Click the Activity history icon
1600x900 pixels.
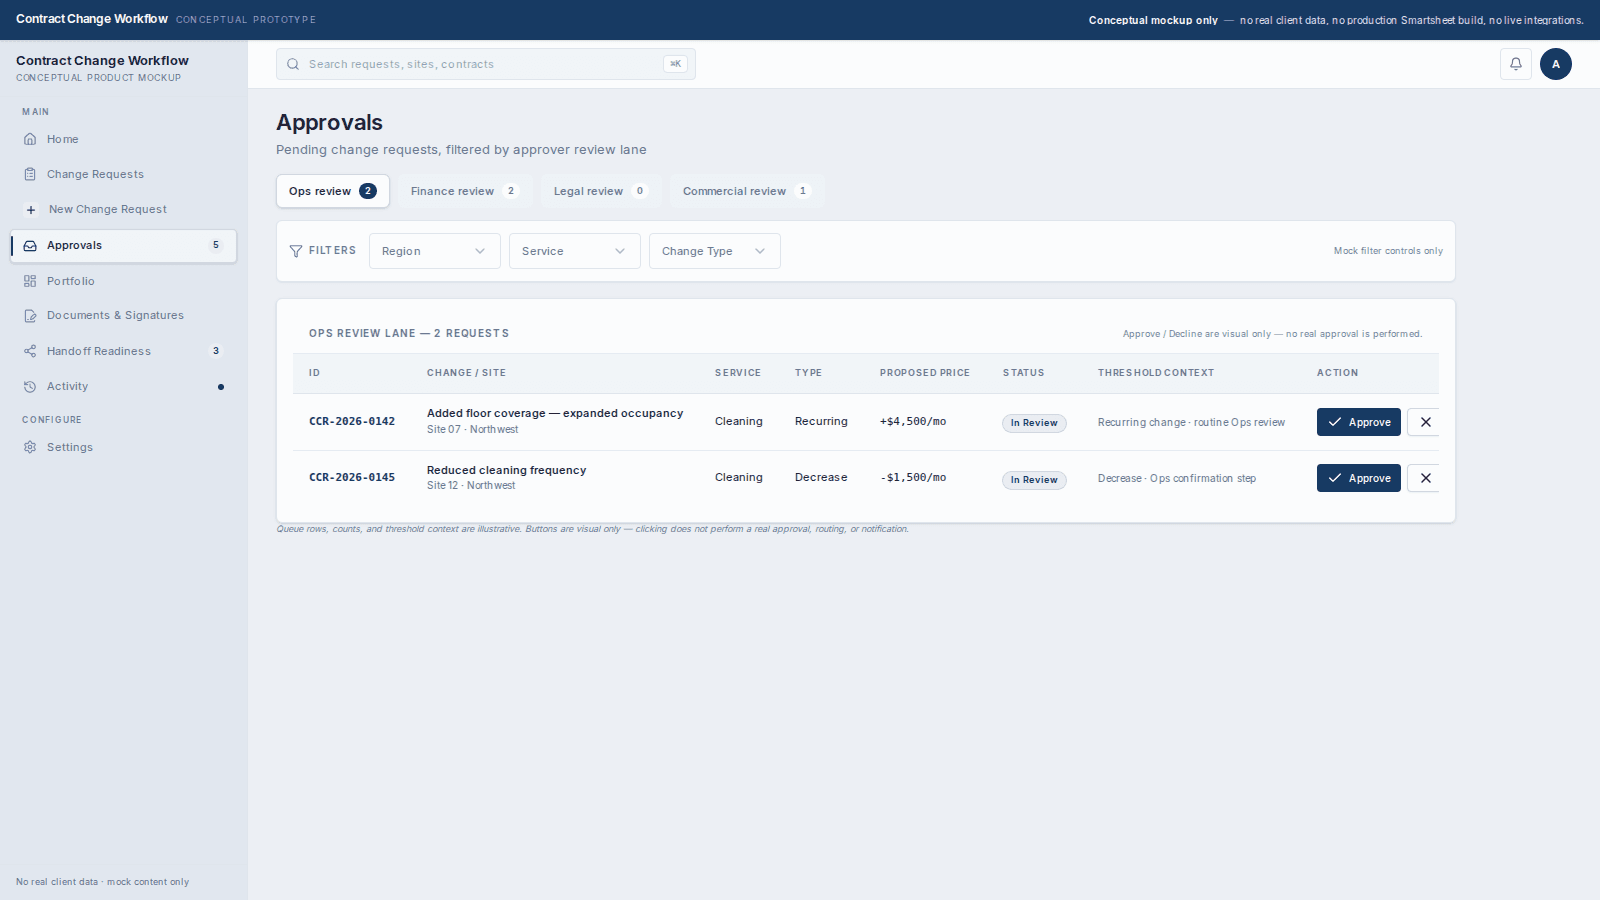30,387
